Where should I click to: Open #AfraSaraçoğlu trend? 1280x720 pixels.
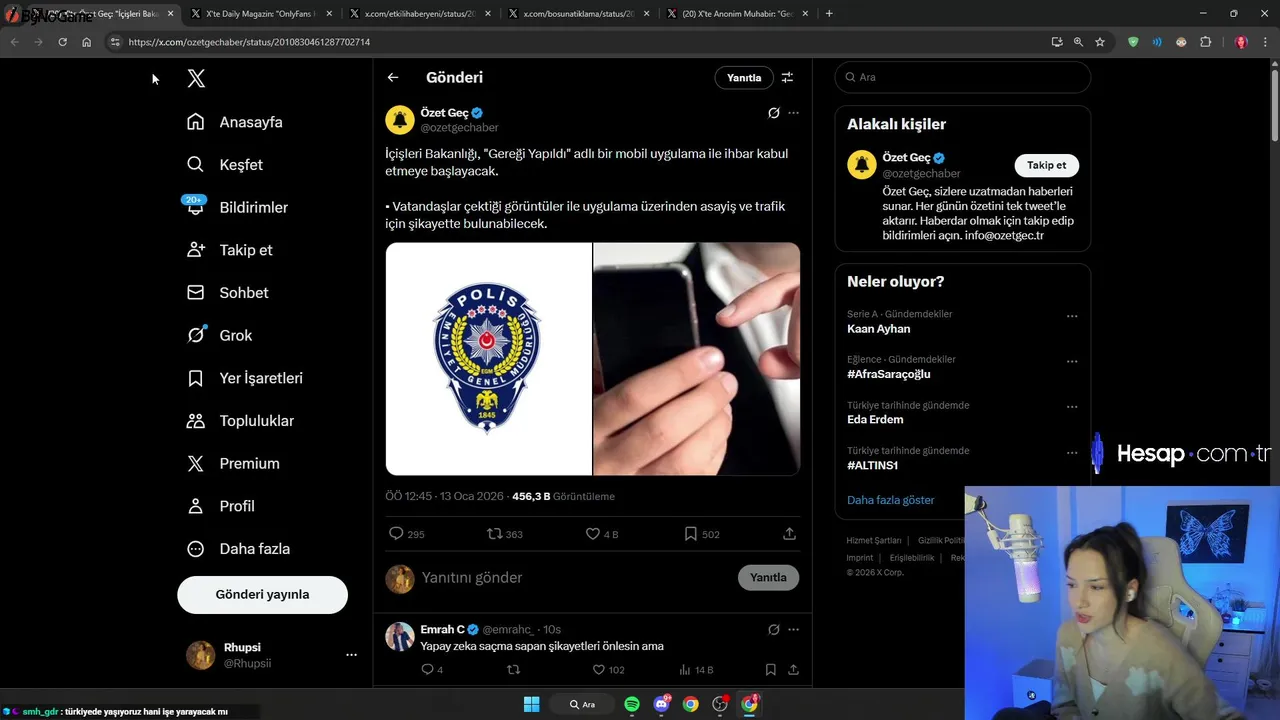[x=889, y=374]
